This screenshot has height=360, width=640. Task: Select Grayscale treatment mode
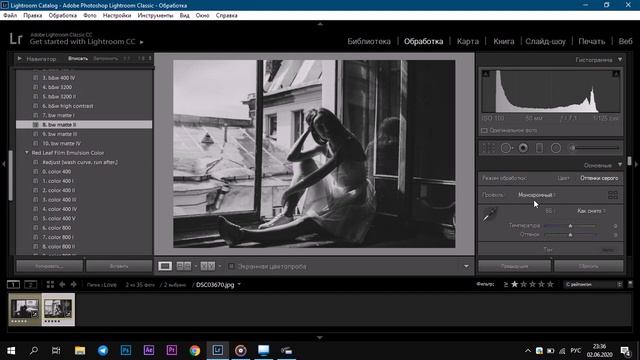tap(599, 178)
